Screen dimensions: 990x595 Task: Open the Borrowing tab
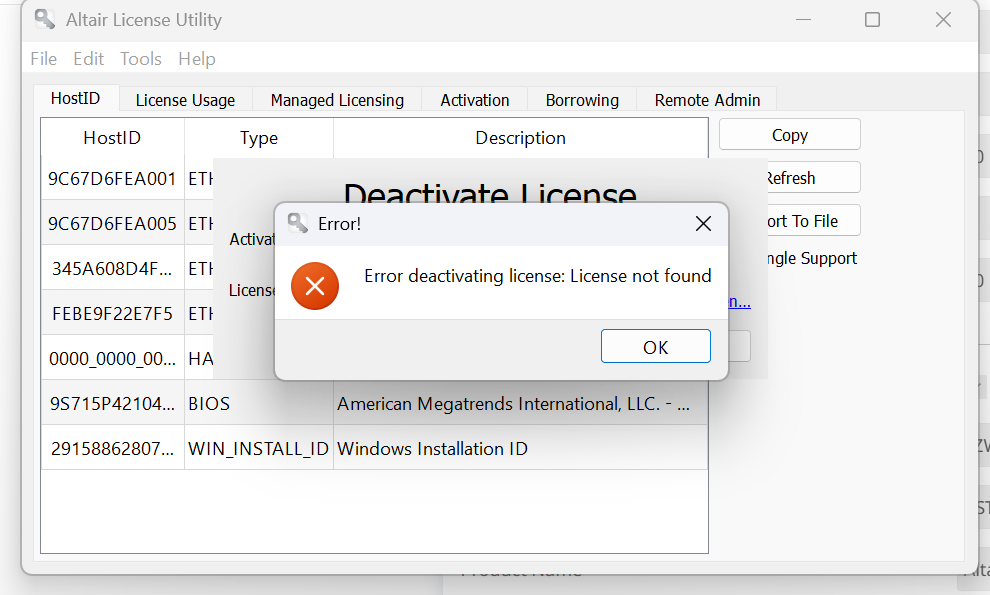582,100
